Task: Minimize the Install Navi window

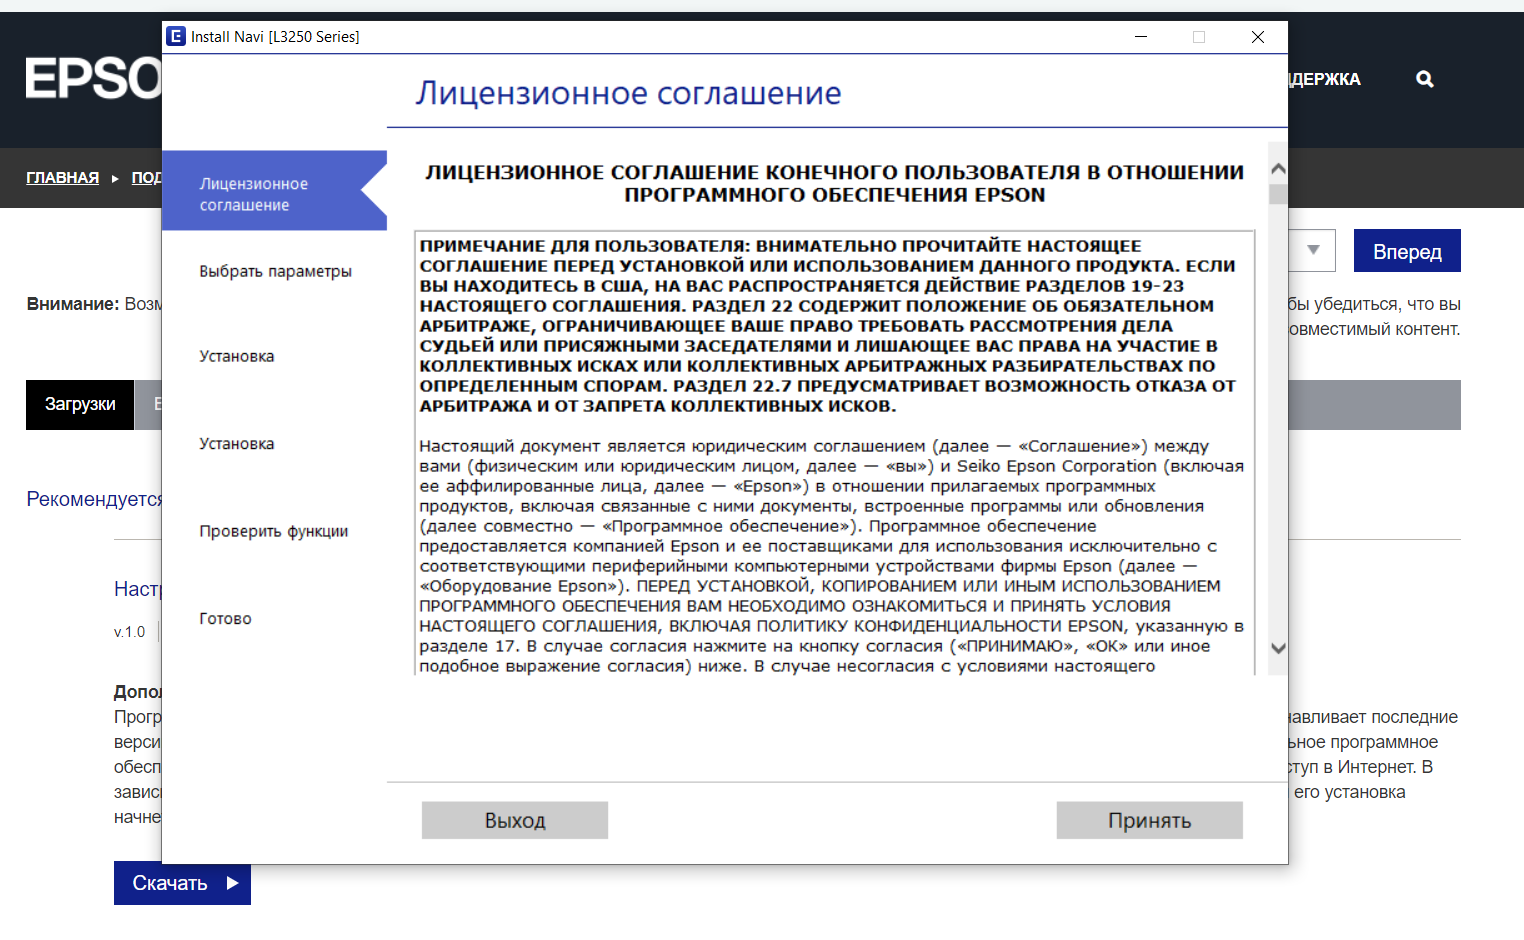Action: pos(1140,37)
